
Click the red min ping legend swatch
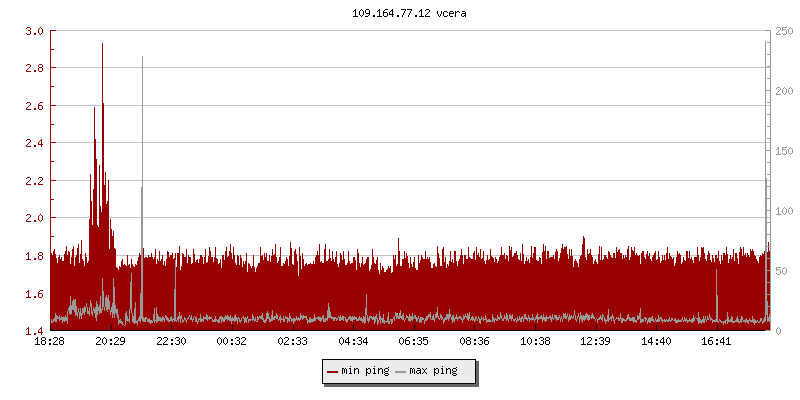pyautogui.click(x=332, y=372)
